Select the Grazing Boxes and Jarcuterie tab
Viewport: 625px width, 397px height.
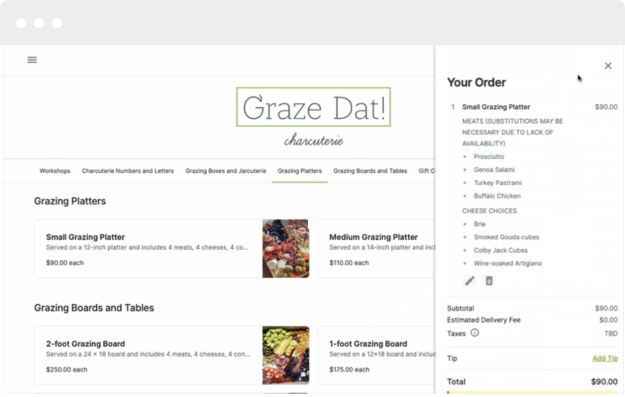pyautogui.click(x=226, y=171)
